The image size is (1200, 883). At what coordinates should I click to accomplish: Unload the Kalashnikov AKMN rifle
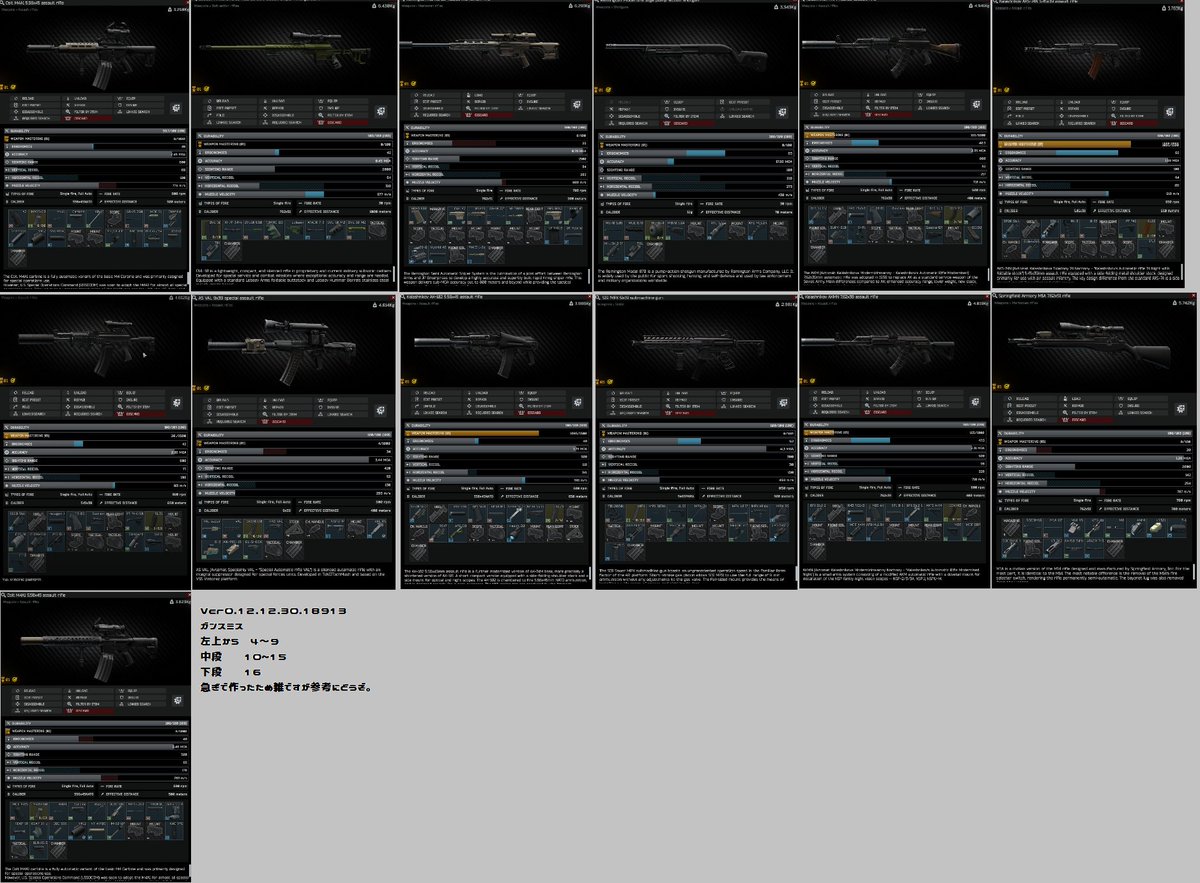tap(887, 392)
